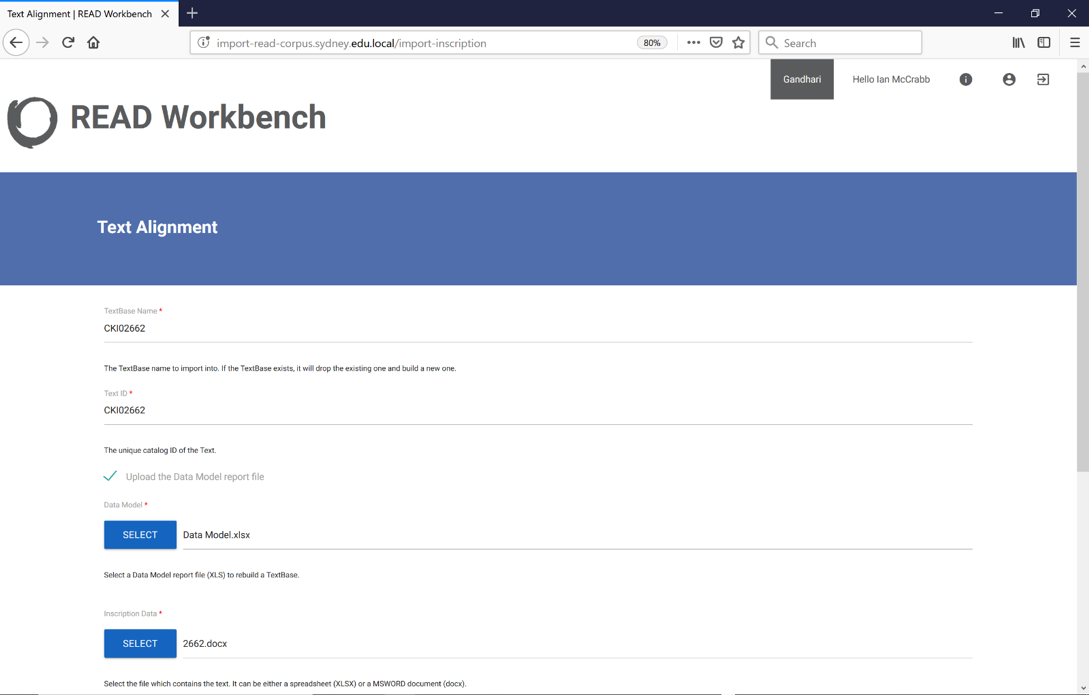Click SELECT button for Data Model file
Image resolution: width=1089 pixels, height=695 pixels.
(140, 535)
